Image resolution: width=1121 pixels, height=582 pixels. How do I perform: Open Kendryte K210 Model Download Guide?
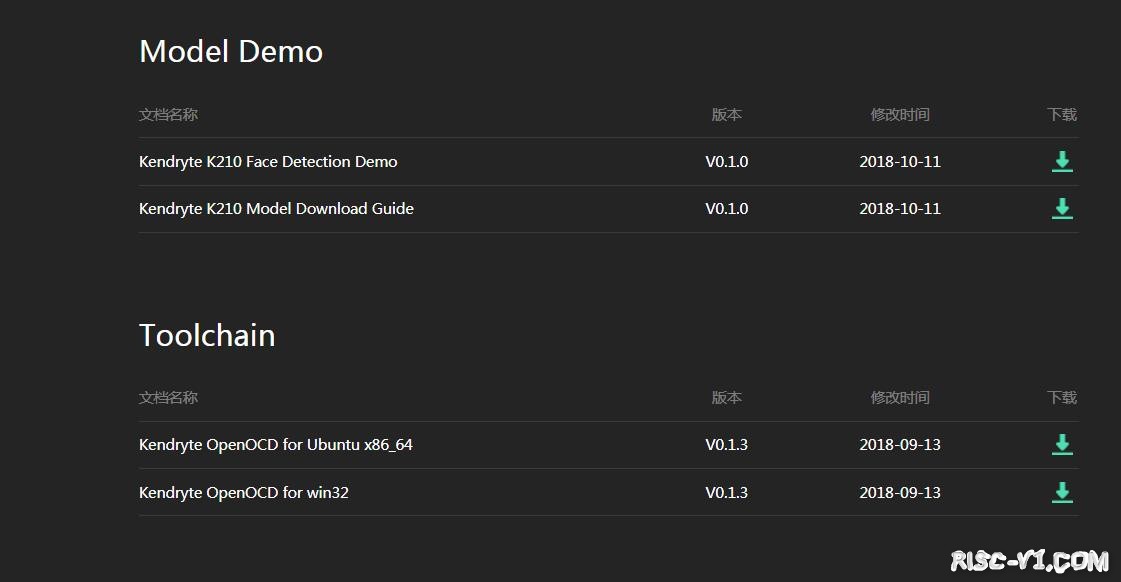(276, 208)
